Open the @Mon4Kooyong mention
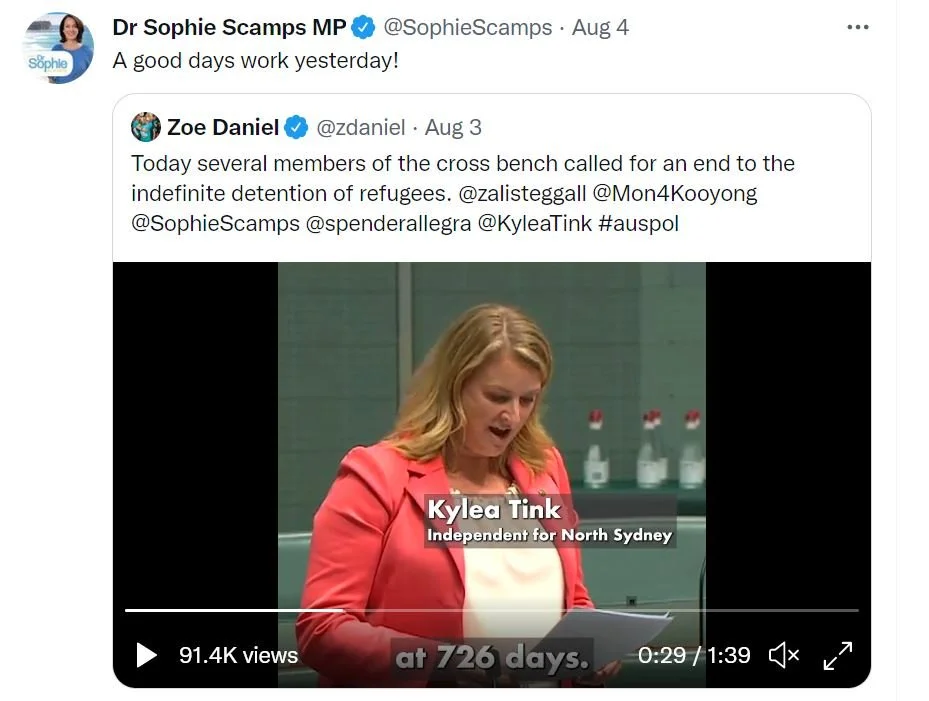Image resolution: width=929 pixels, height=701 pixels. click(x=675, y=193)
